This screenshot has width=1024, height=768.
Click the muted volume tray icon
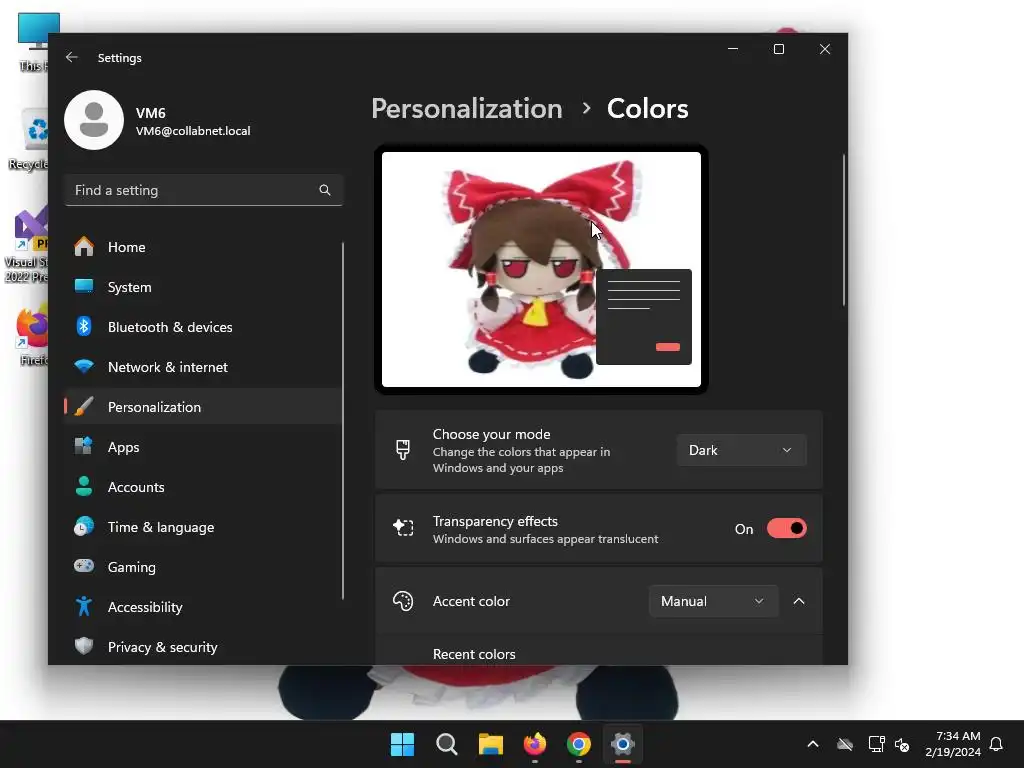(x=902, y=744)
